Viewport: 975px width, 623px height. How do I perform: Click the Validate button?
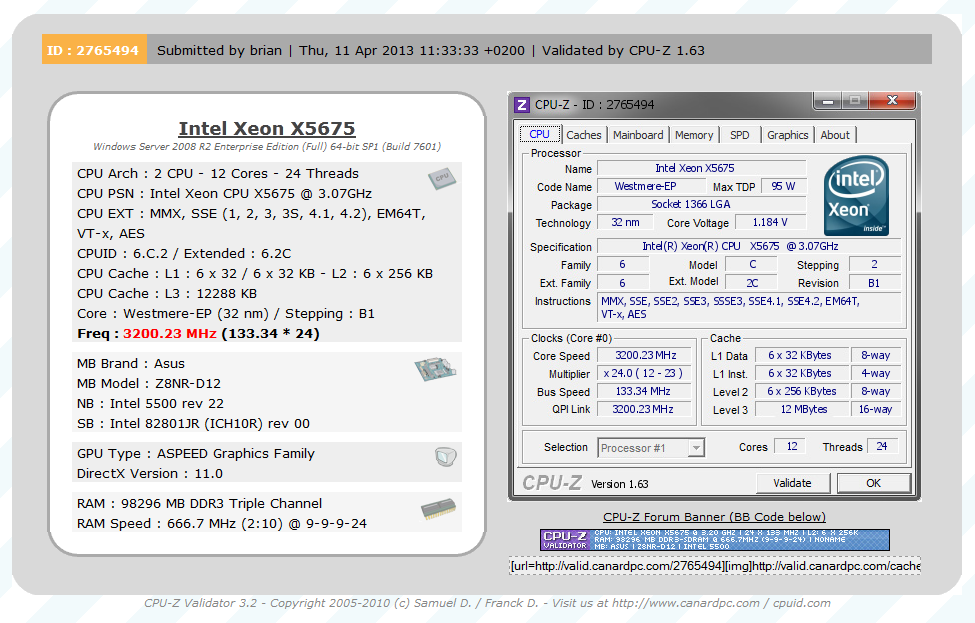pos(792,483)
